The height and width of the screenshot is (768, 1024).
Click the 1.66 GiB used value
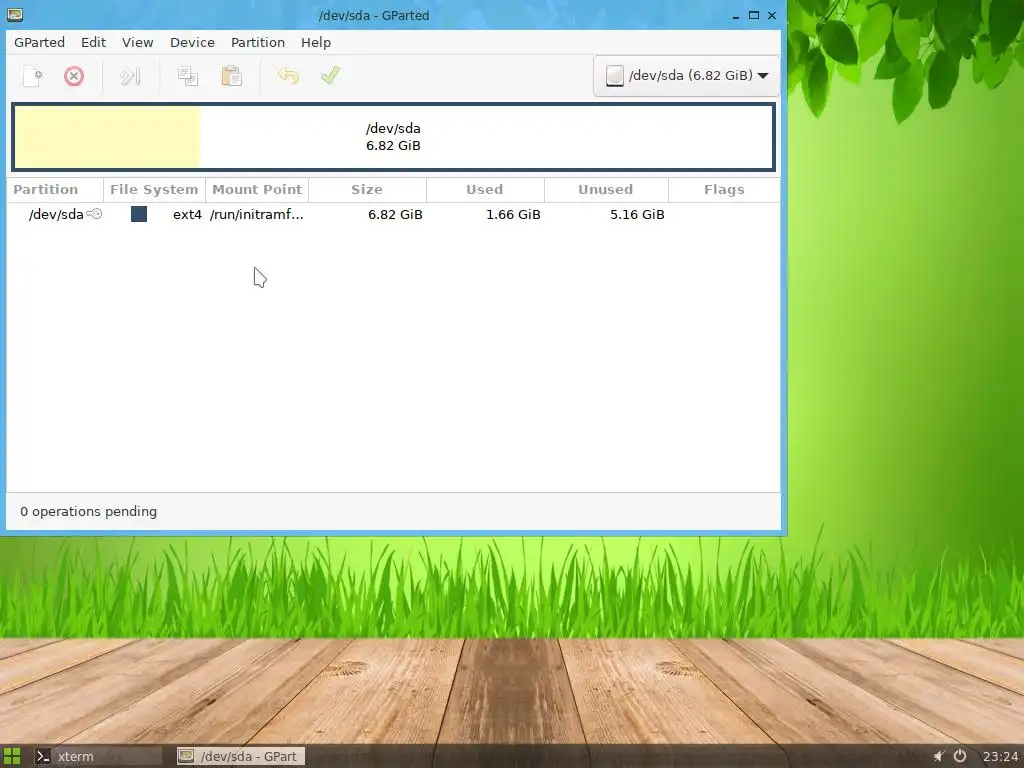point(513,214)
